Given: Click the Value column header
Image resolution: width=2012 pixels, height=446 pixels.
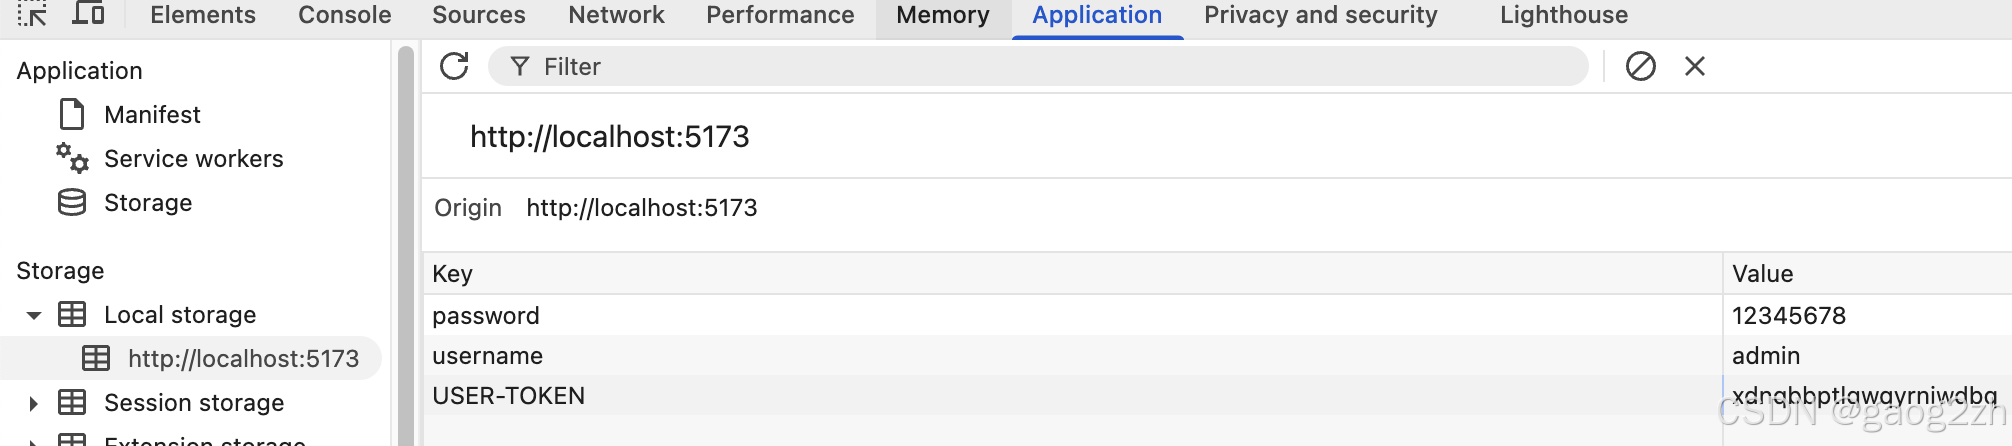Looking at the screenshot, I should (1762, 274).
